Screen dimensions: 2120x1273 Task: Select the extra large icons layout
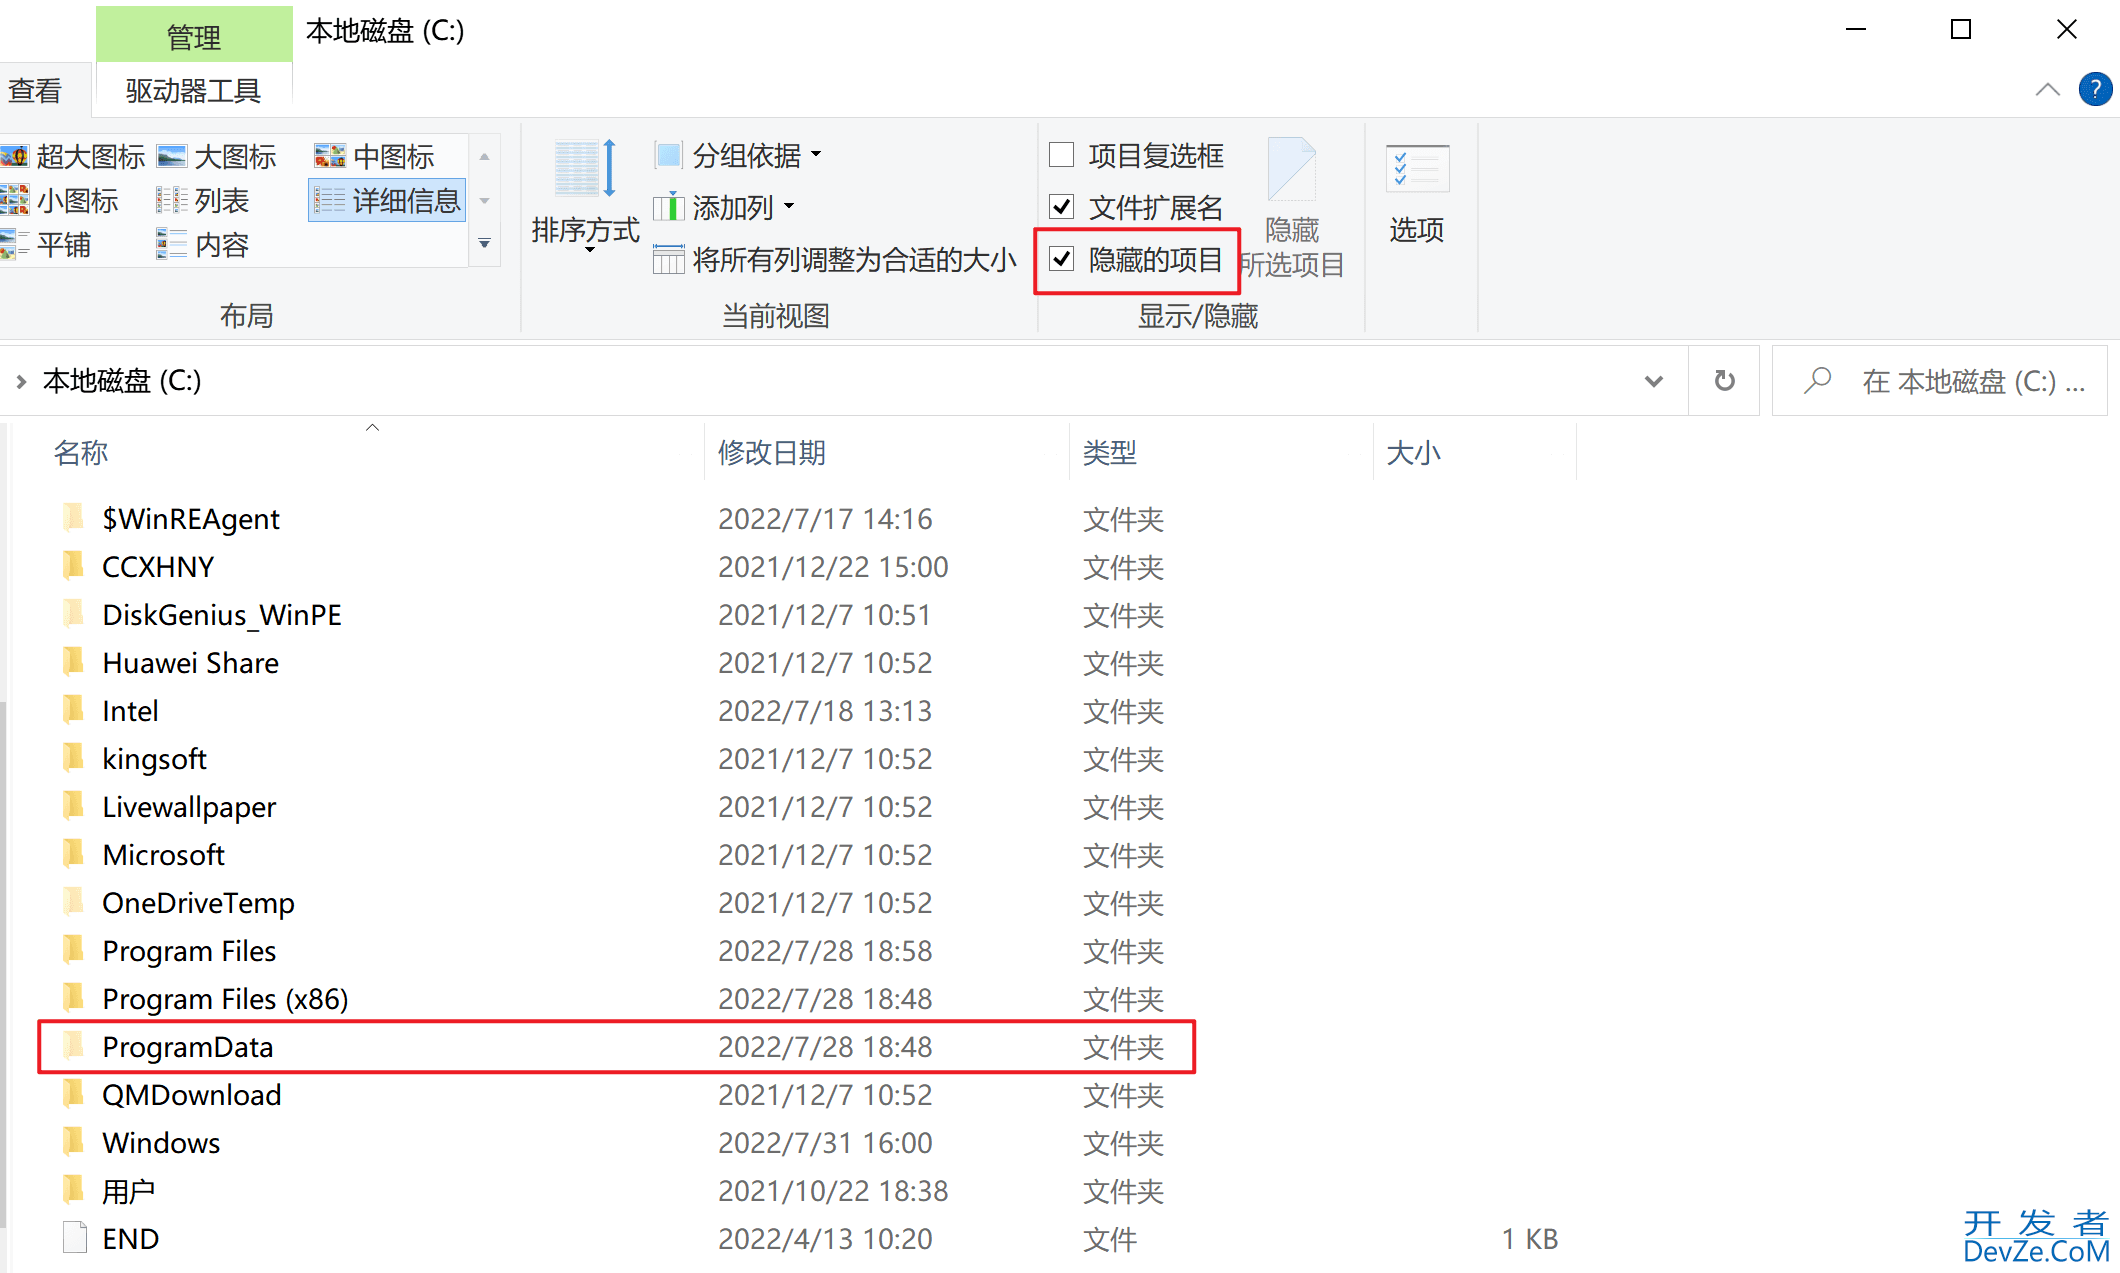73,157
